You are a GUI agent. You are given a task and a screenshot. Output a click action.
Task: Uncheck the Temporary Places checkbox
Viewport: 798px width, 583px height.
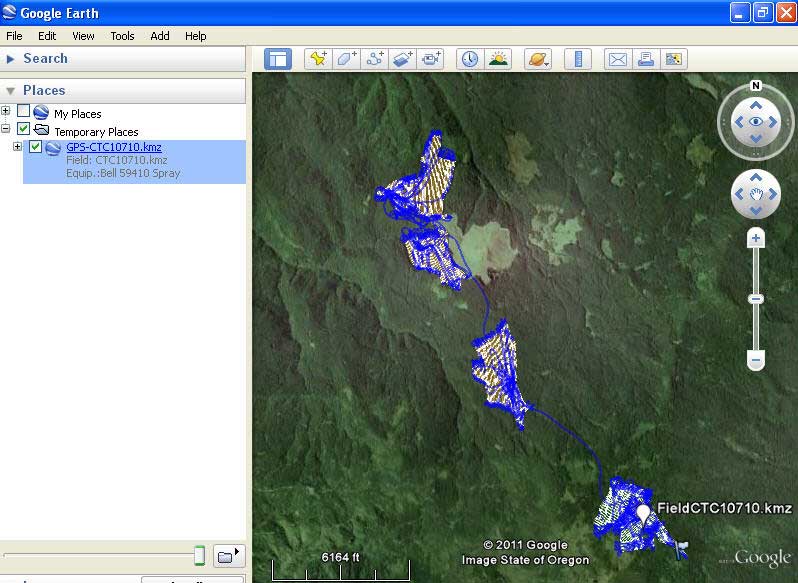[x=23, y=130]
